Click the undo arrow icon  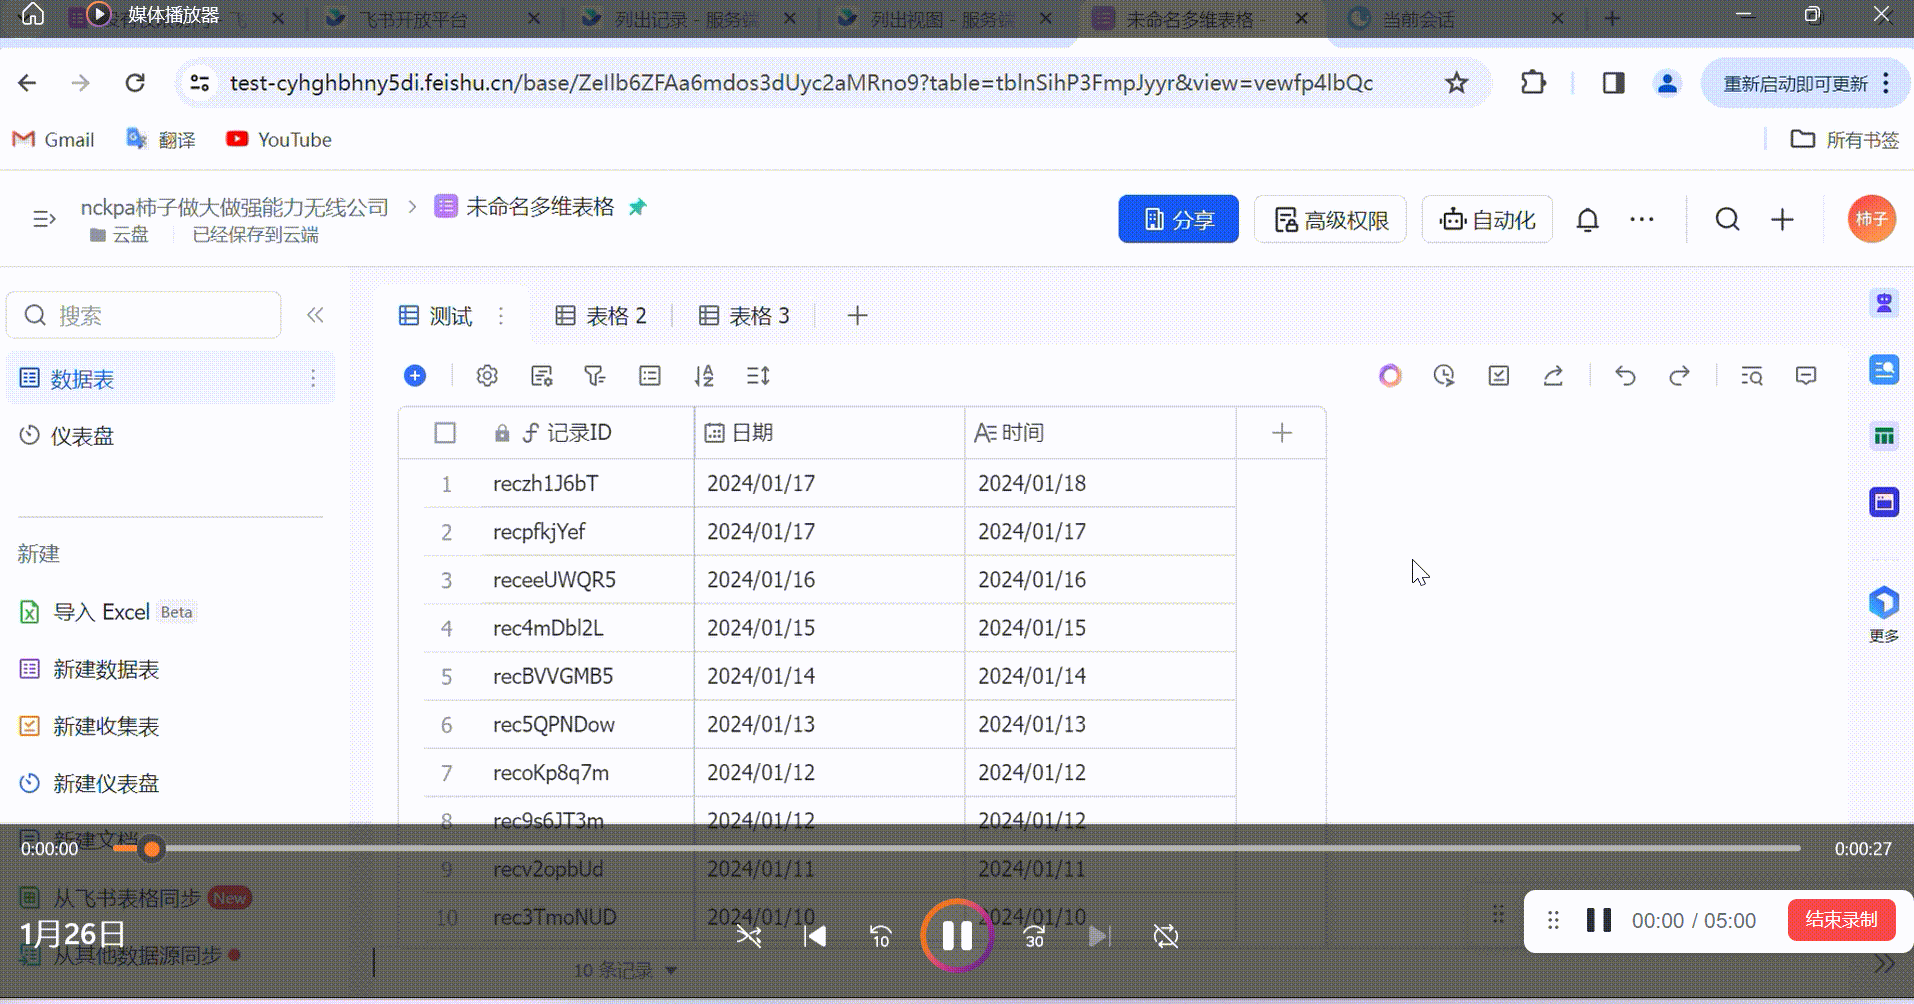1625,376
